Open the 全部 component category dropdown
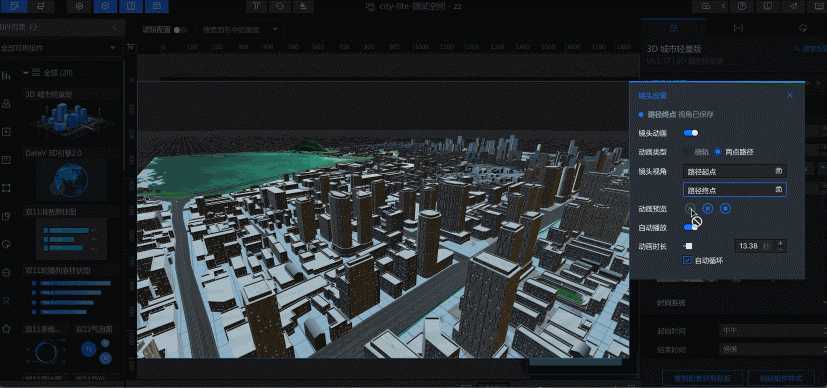The image size is (827, 388). click(x=59, y=48)
